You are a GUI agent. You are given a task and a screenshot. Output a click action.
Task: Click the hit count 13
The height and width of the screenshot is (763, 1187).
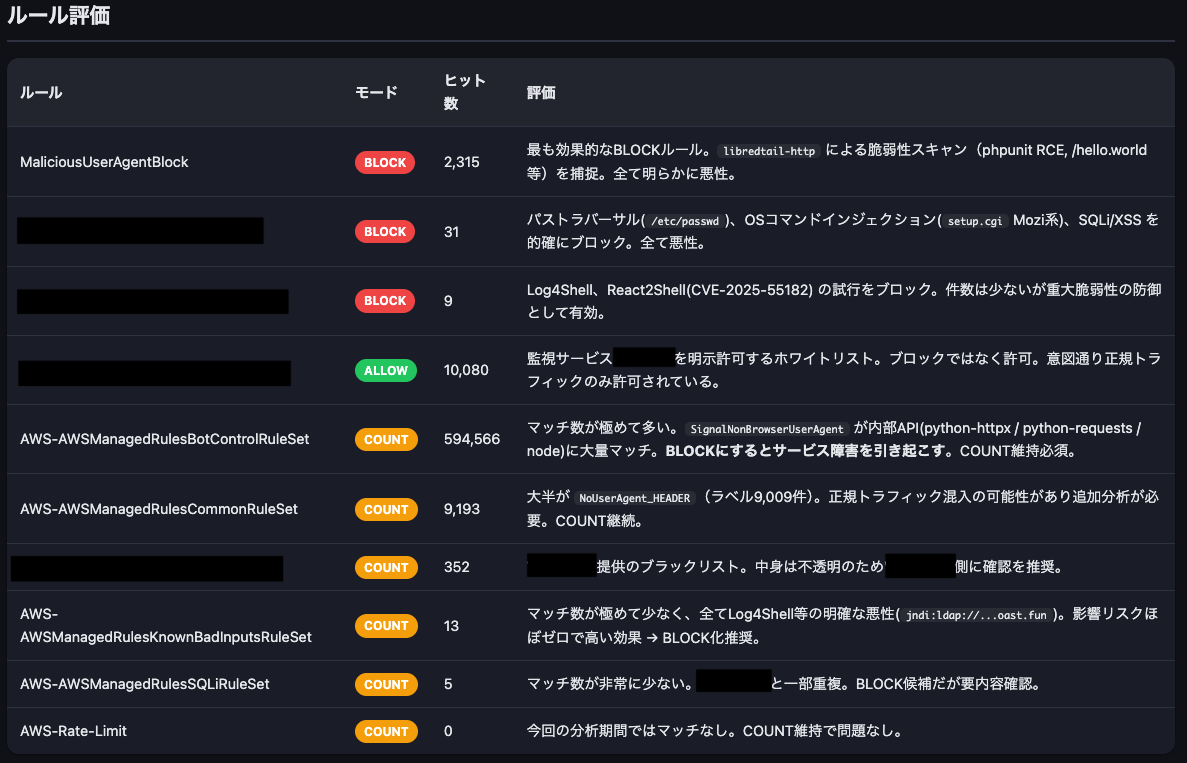coord(451,626)
